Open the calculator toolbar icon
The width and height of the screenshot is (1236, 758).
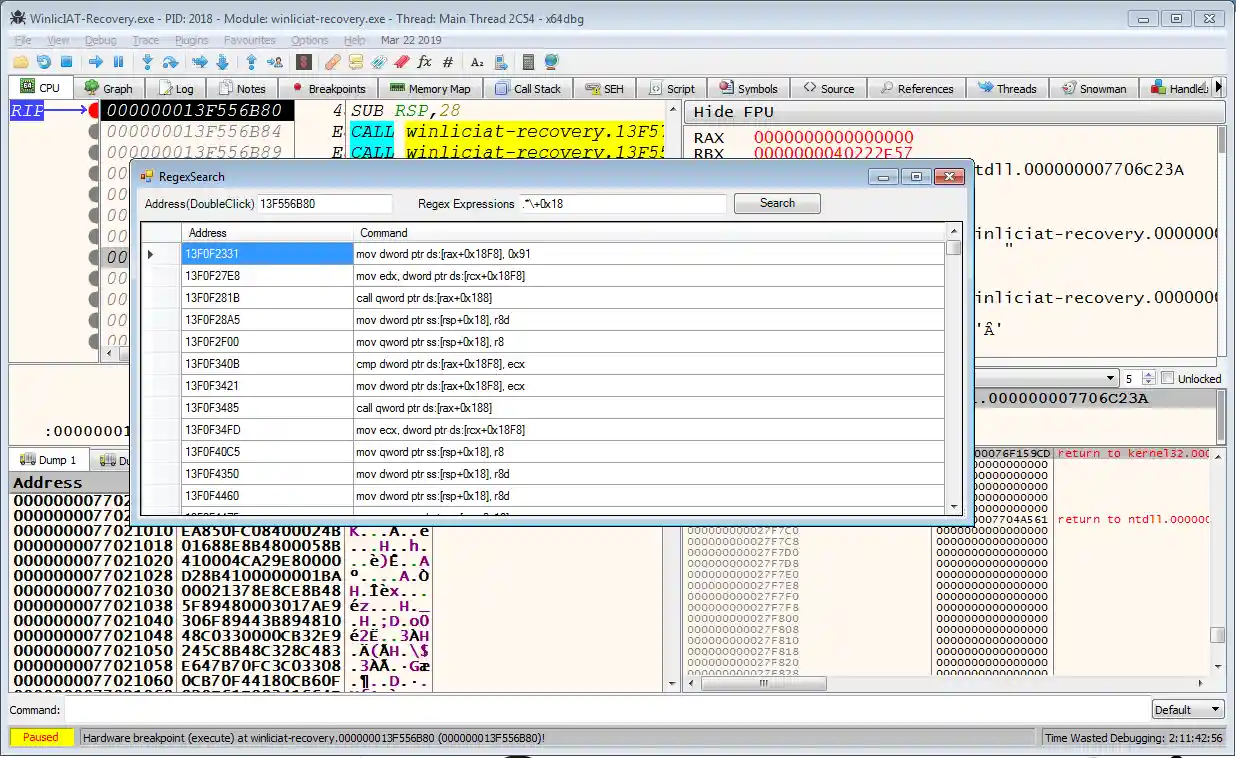528,62
